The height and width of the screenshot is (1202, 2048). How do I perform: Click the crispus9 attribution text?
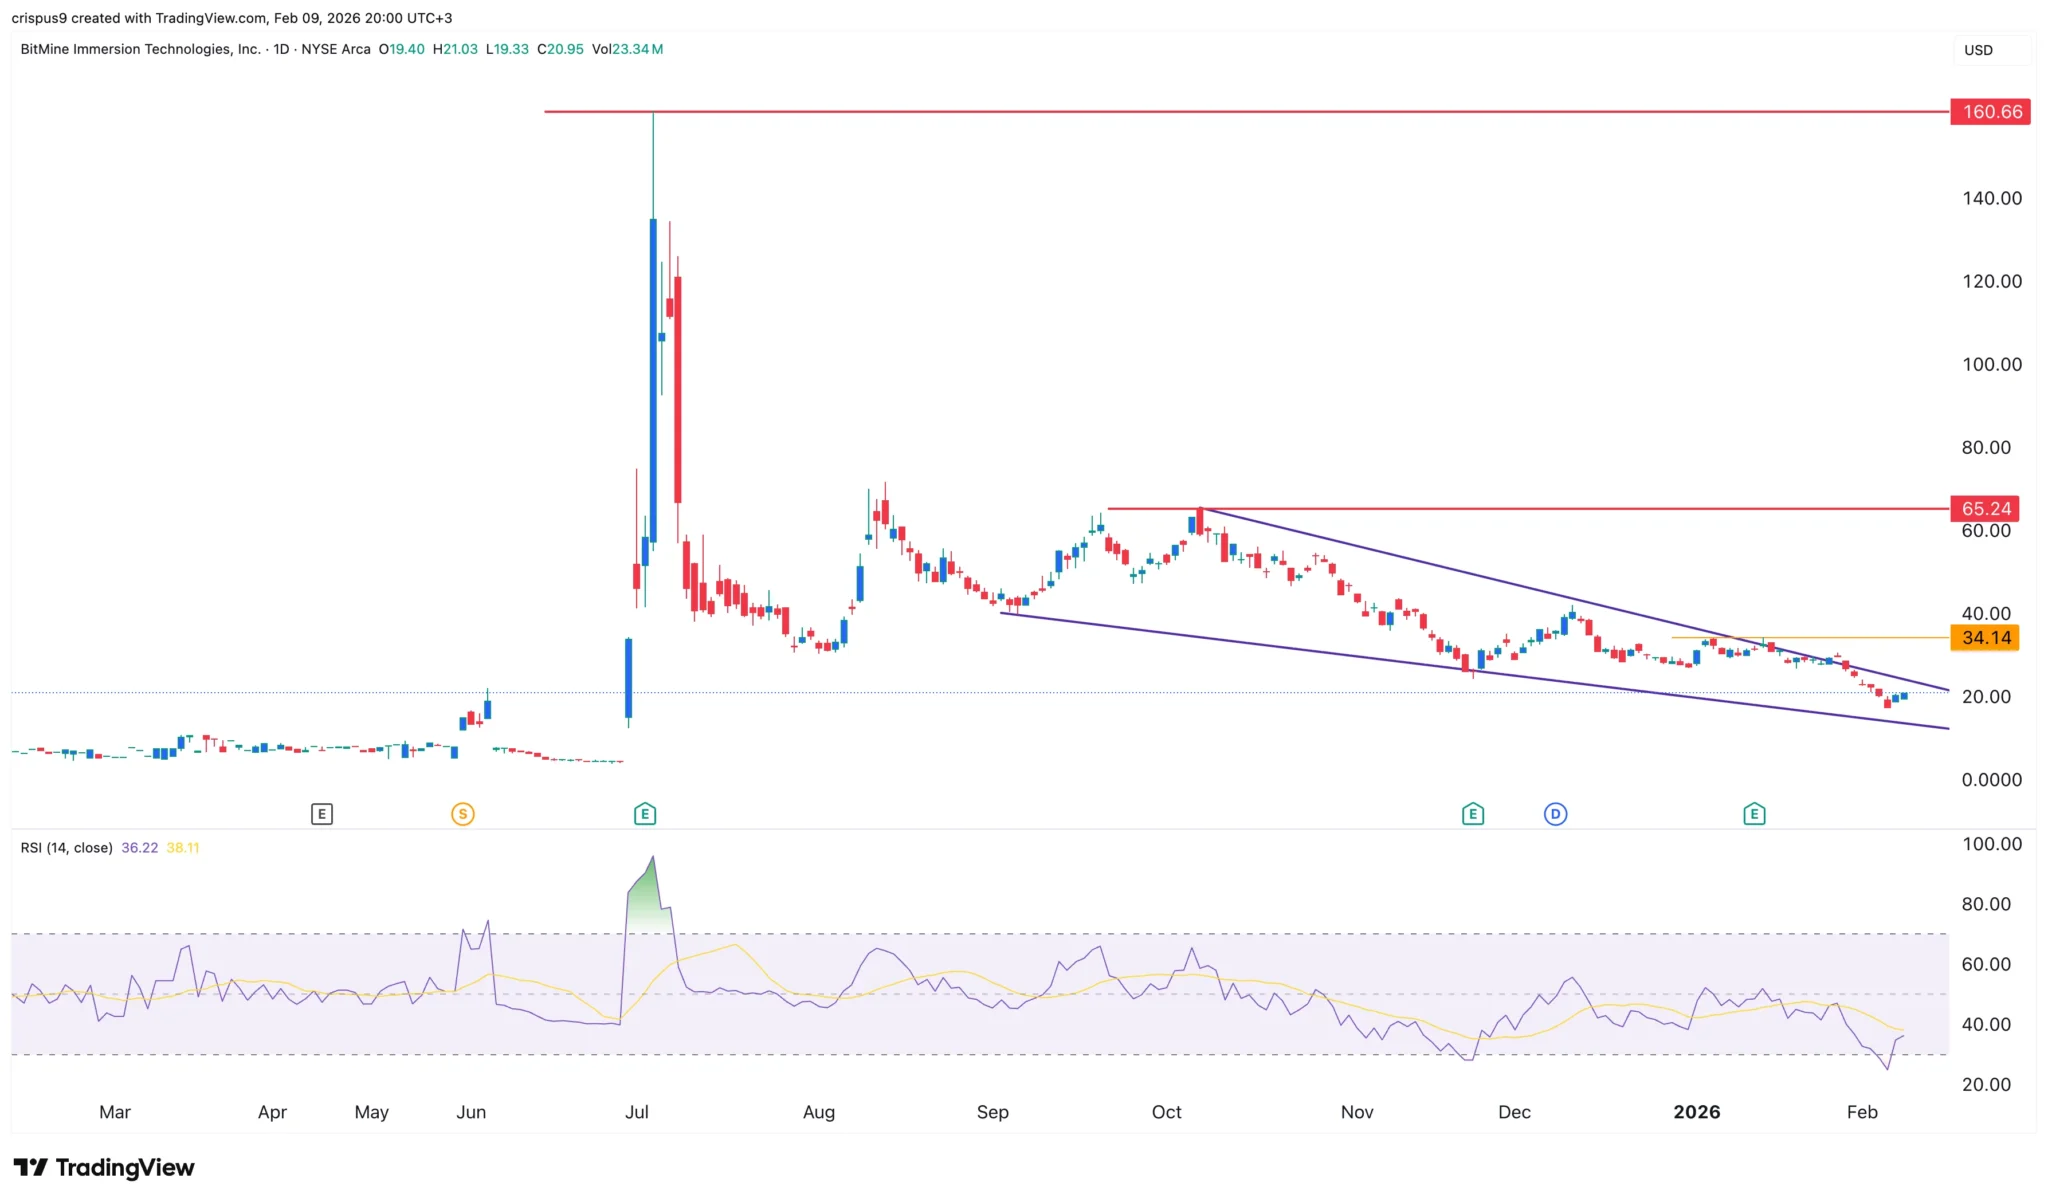tap(46, 17)
